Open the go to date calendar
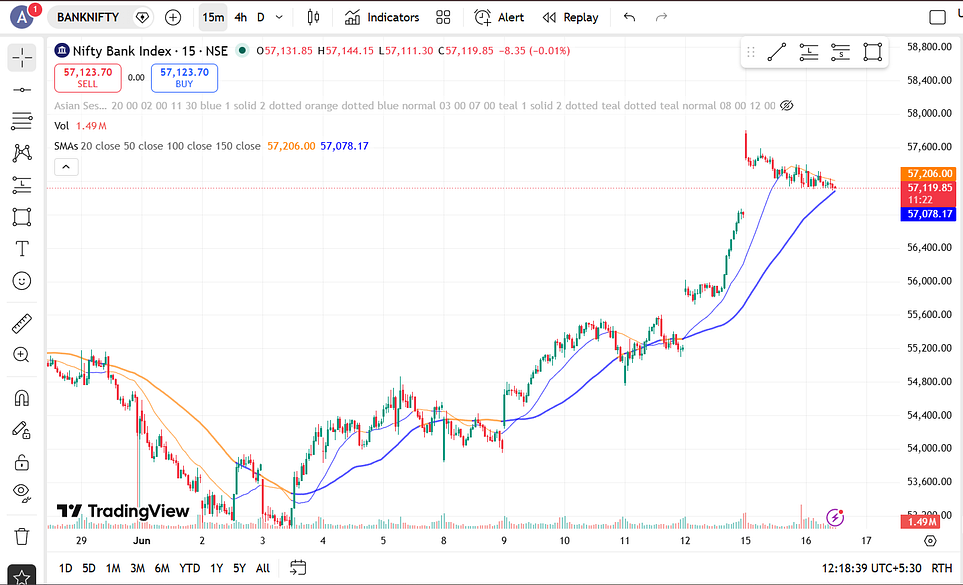963x585 pixels. point(298,568)
